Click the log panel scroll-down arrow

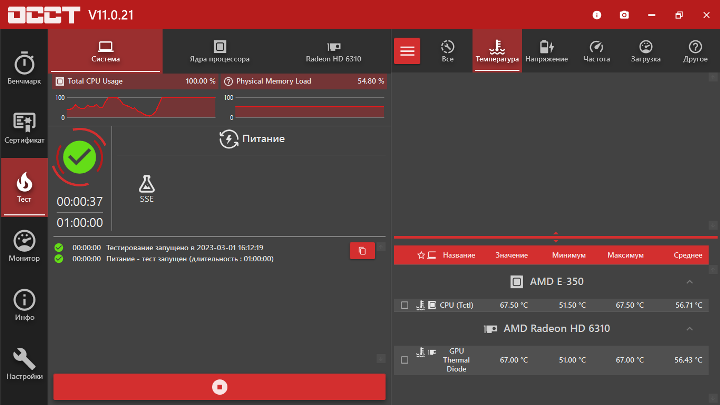(381, 358)
